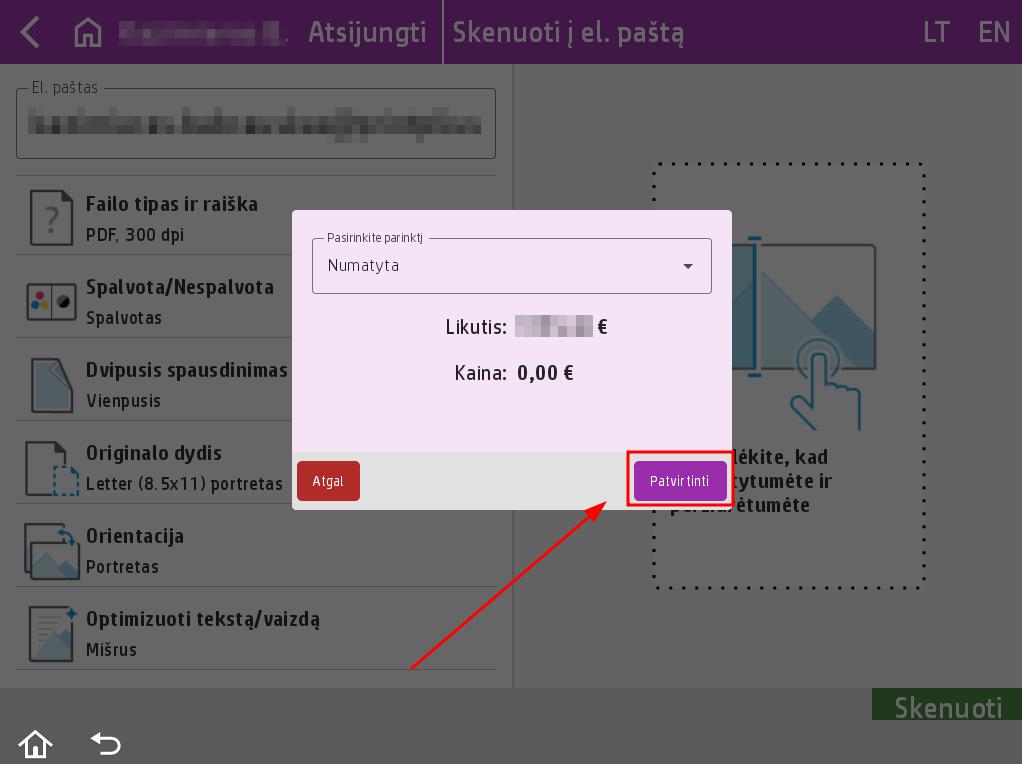
Task: Switch language to EN
Action: pyautogui.click(x=994, y=32)
